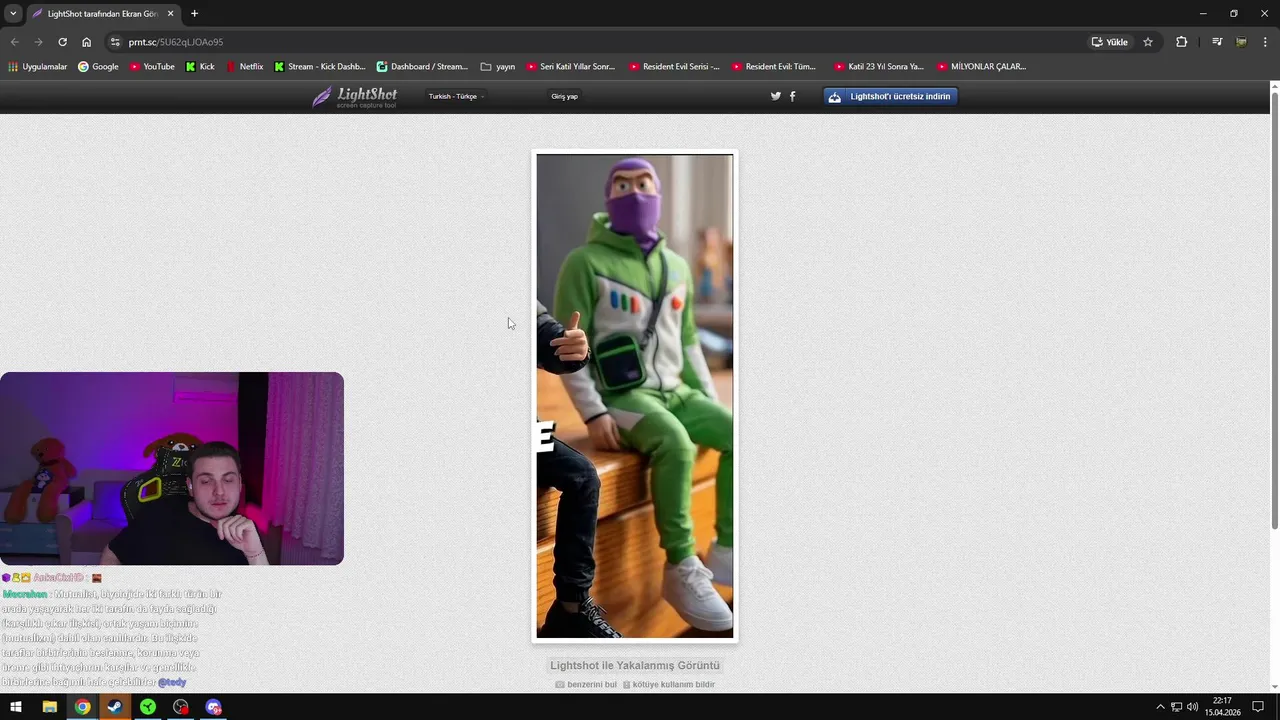Click kötüye kullanım bildir link
1280x720 pixels.
coord(669,685)
